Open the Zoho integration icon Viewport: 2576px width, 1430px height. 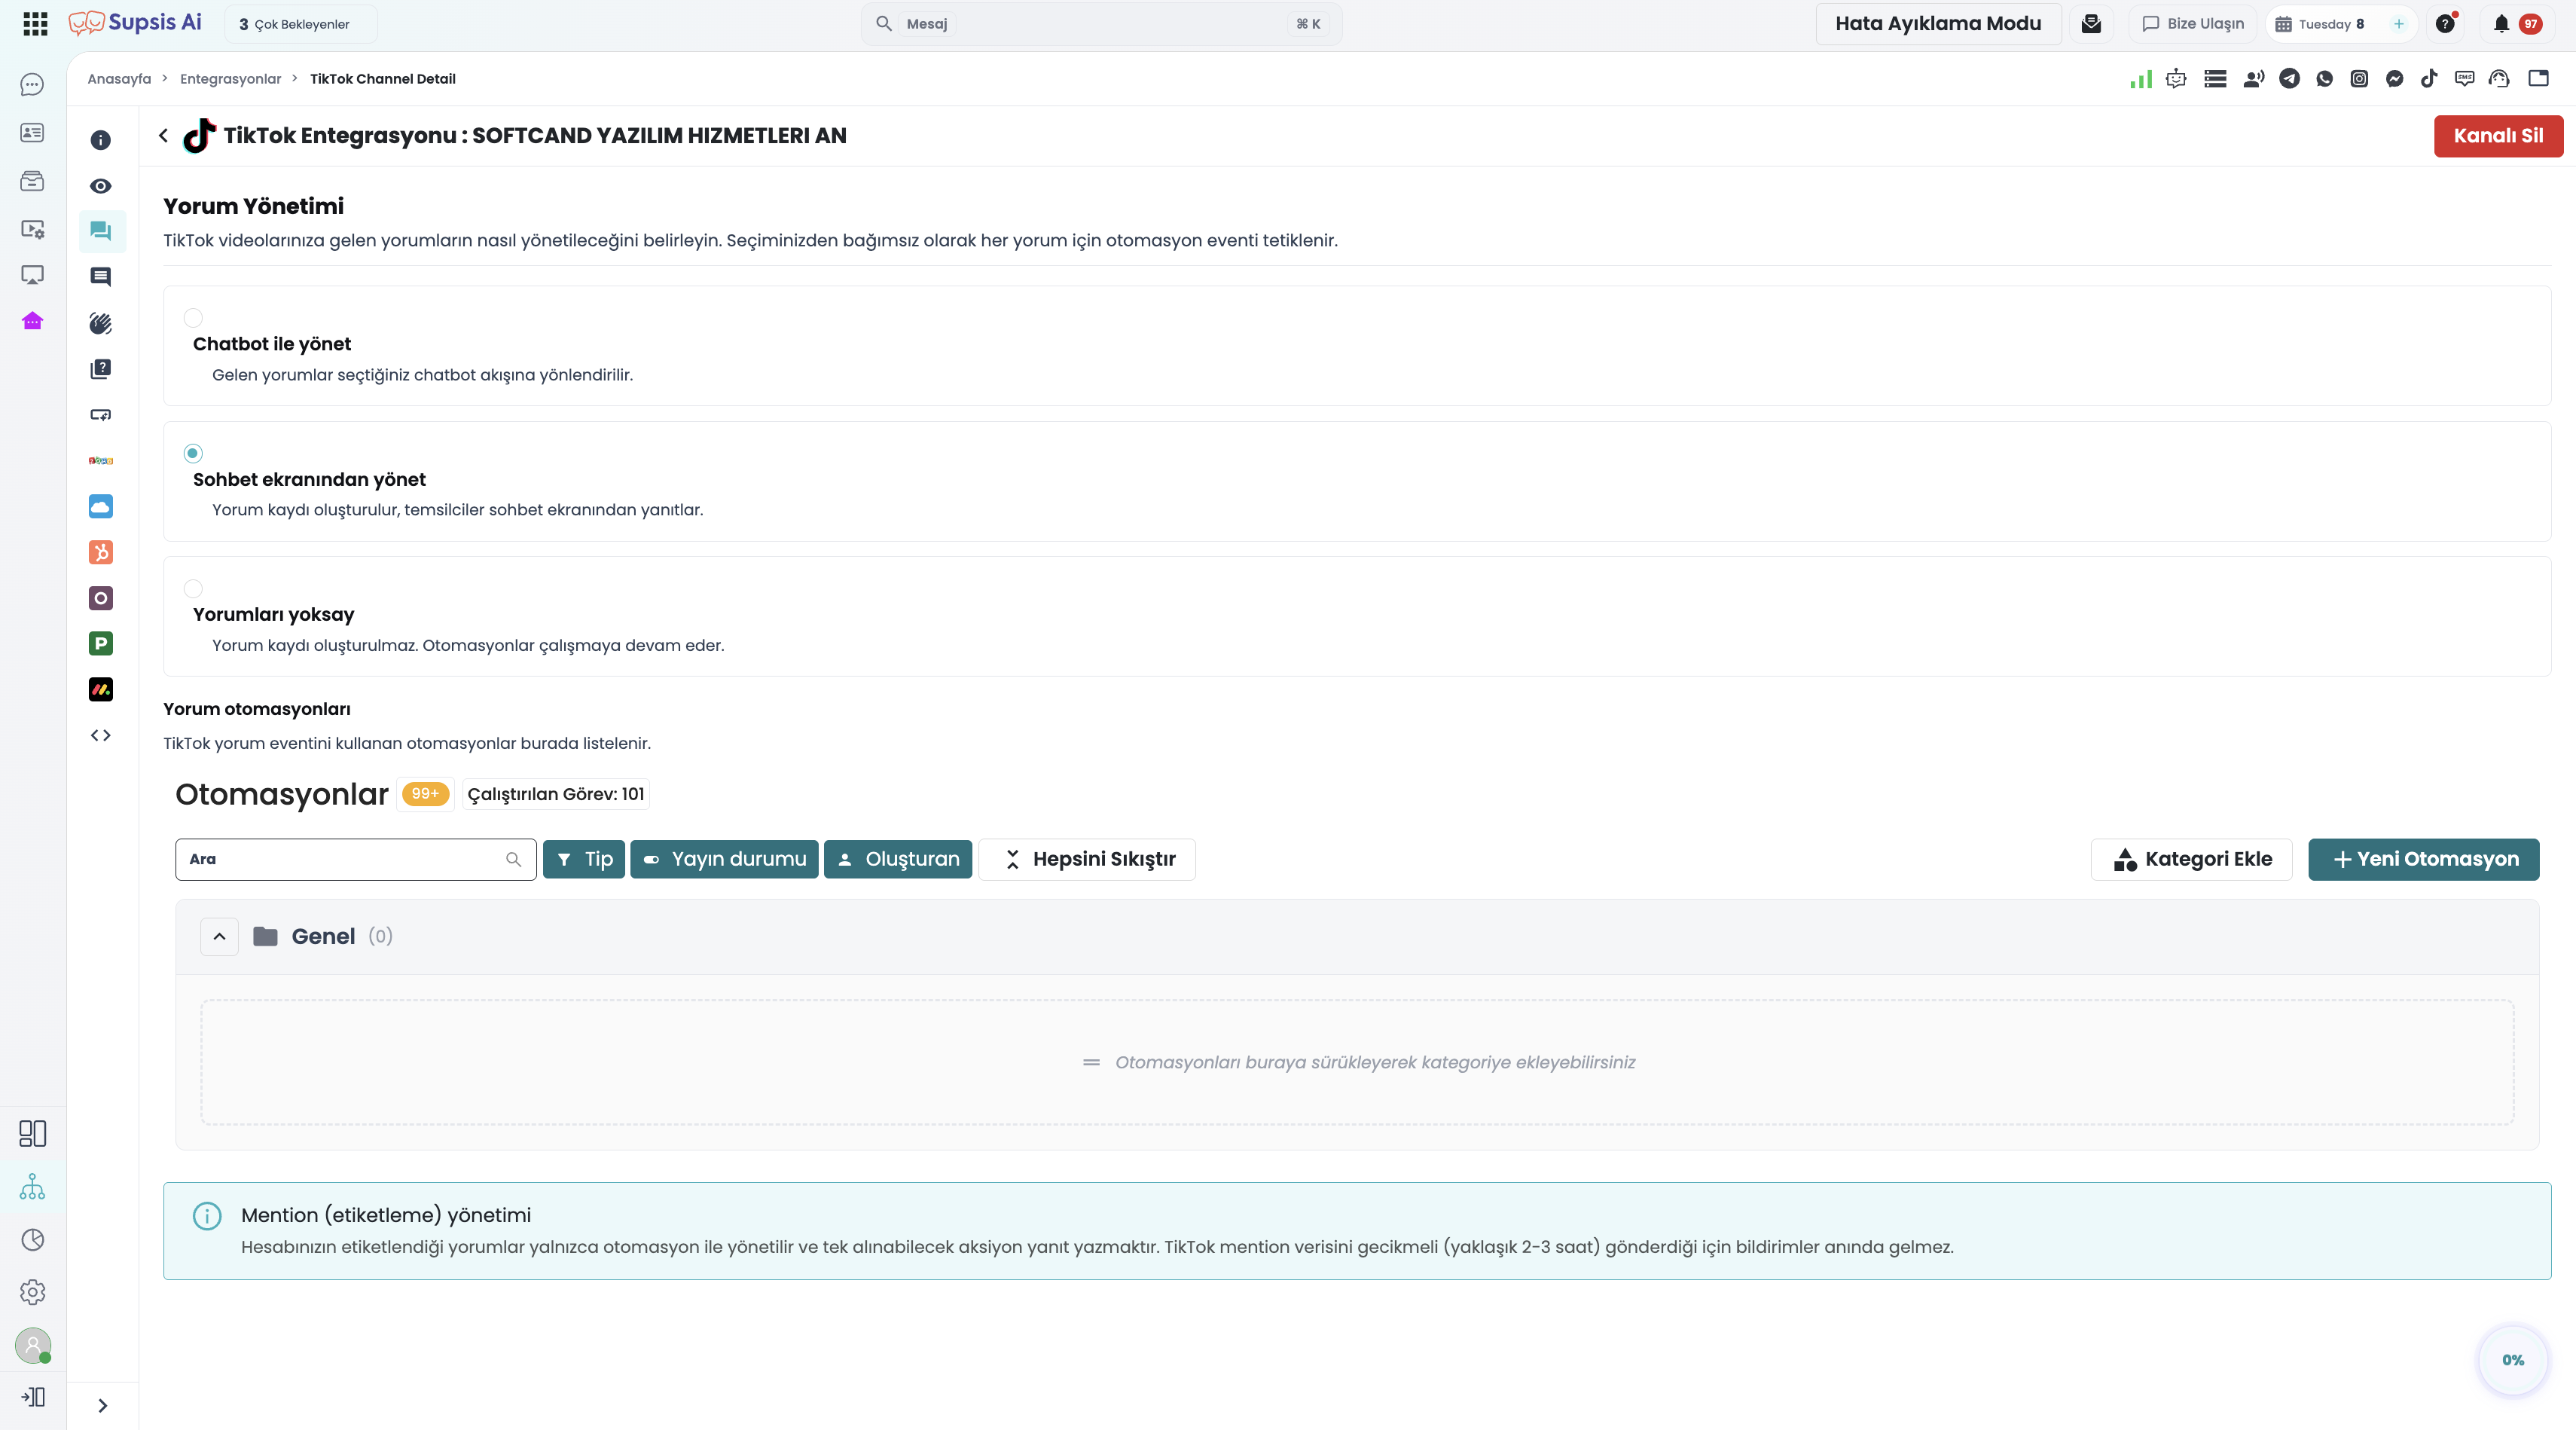click(x=101, y=461)
